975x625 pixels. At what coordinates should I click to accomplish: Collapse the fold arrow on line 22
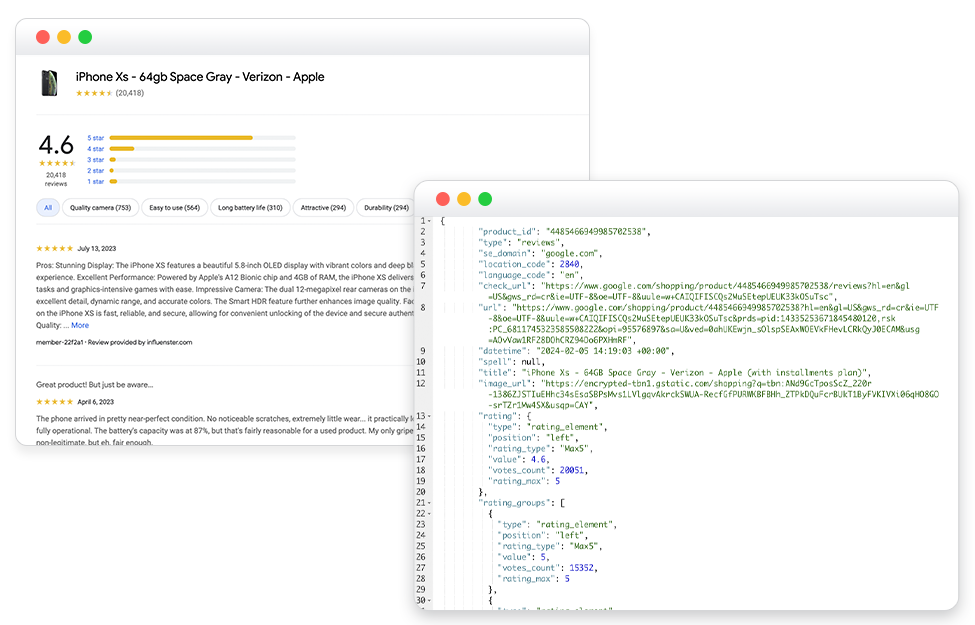429,514
